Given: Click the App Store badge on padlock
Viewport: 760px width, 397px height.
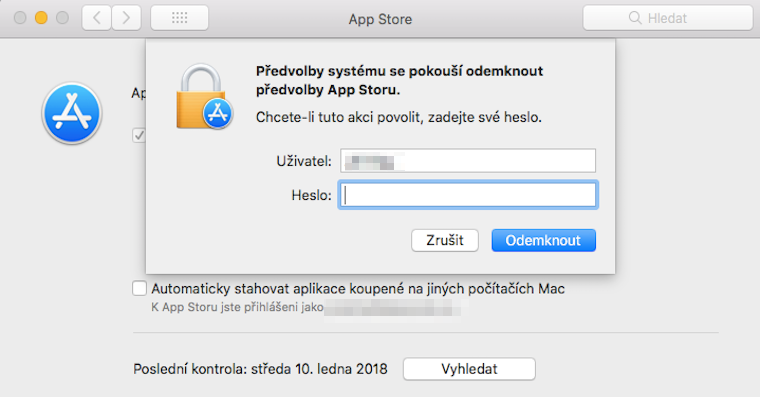Looking at the screenshot, I should (218, 113).
